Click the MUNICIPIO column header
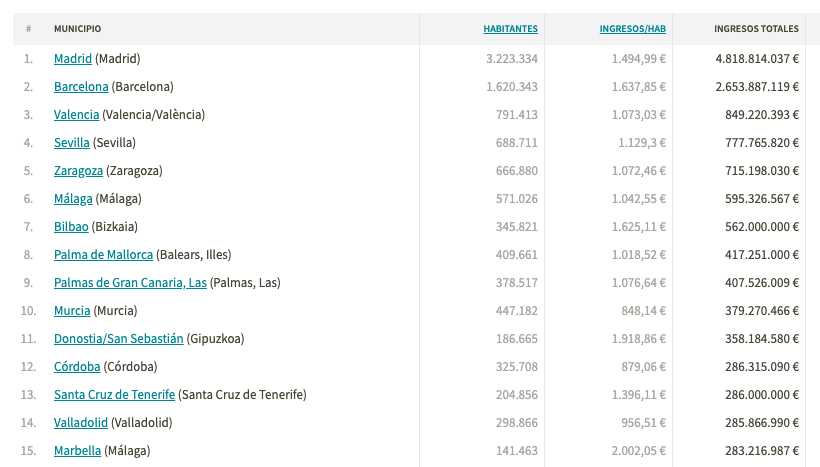The height and width of the screenshot is (467, 820). (x=77, y=29)
